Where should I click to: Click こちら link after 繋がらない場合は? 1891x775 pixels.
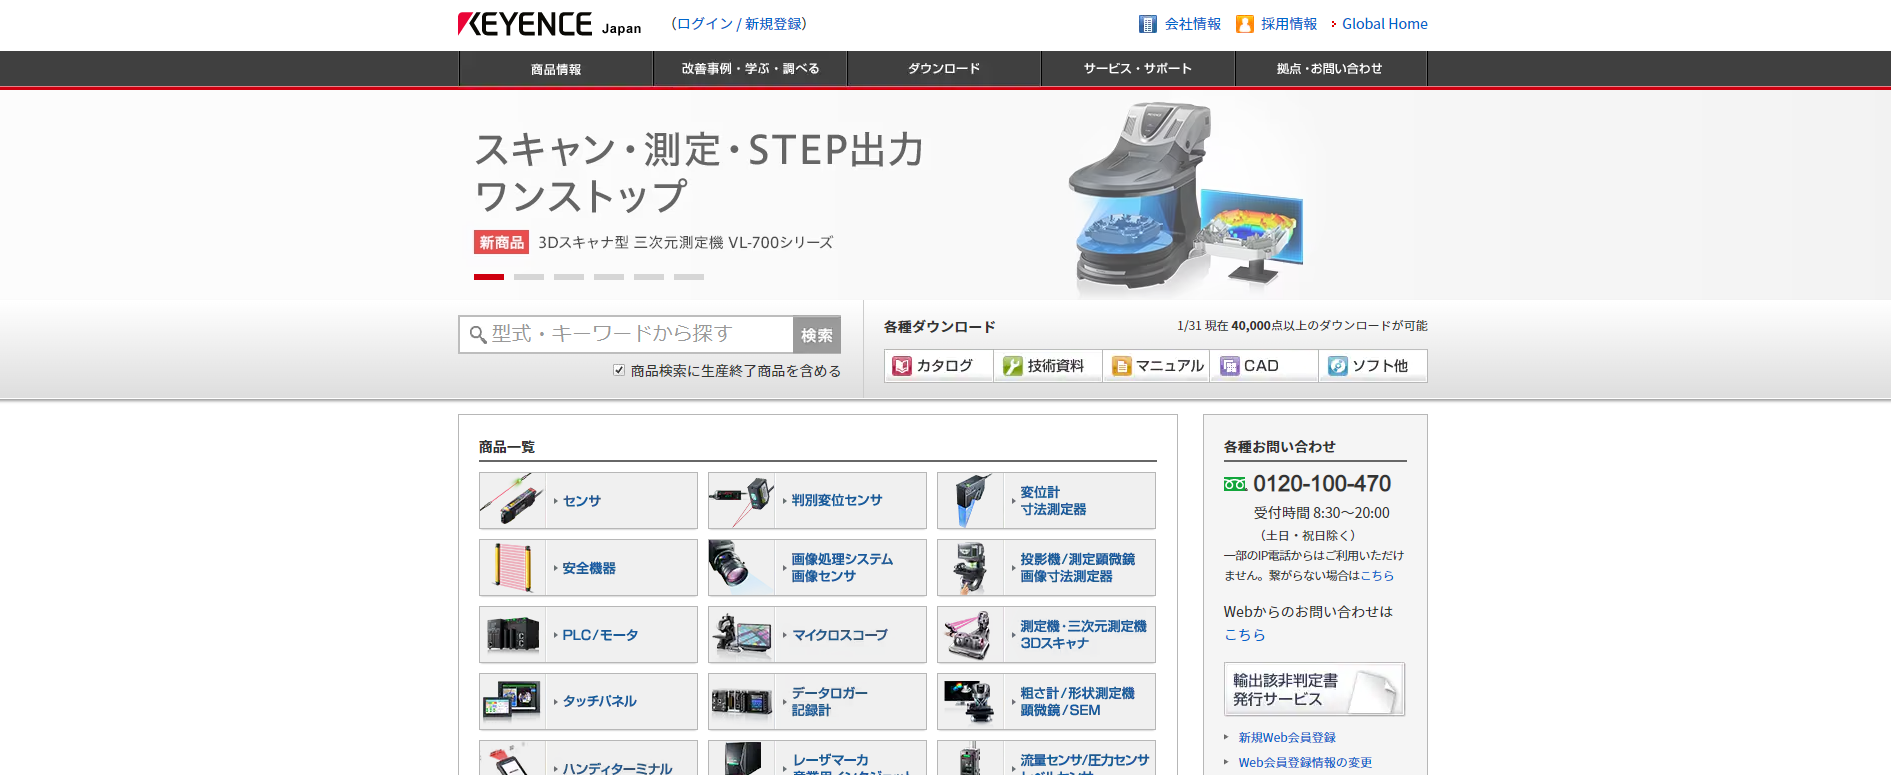pos(1377,576)
